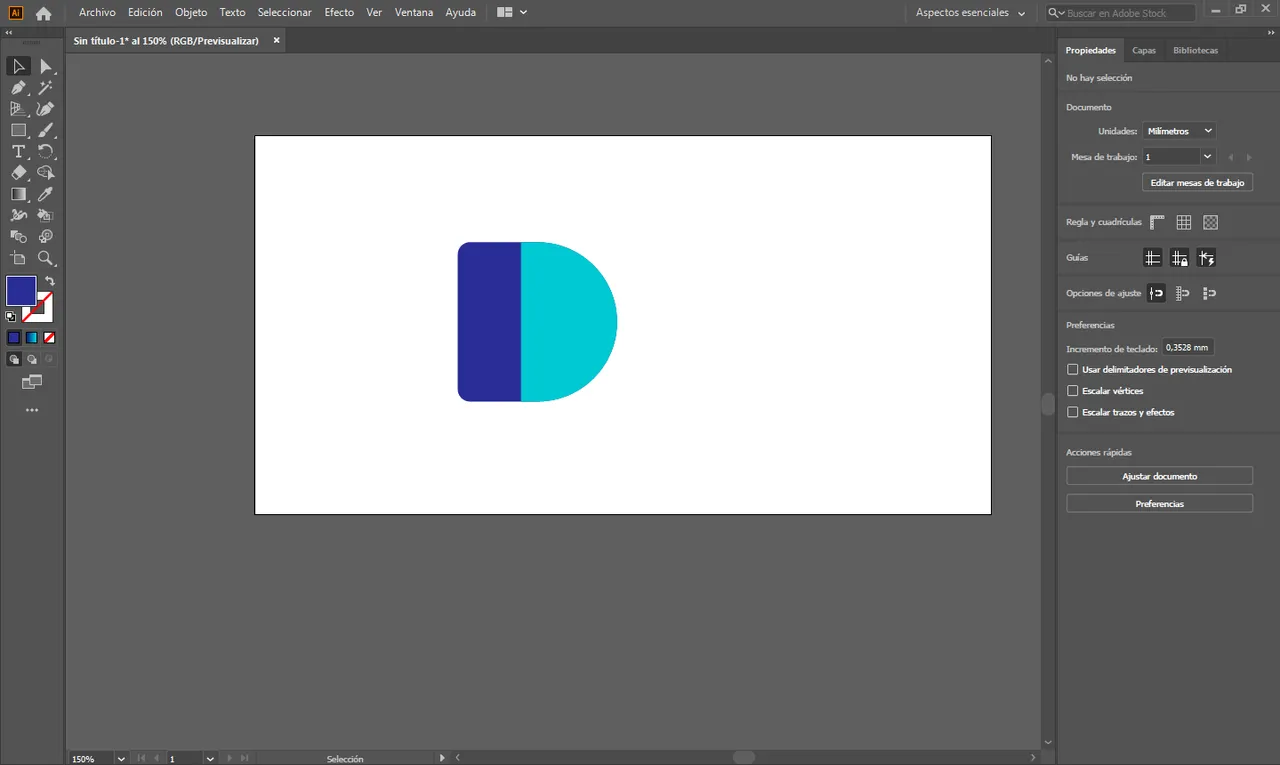Select the Paintbrush tool
Viewport: 1280px width, 765px height.
point(45,130)
